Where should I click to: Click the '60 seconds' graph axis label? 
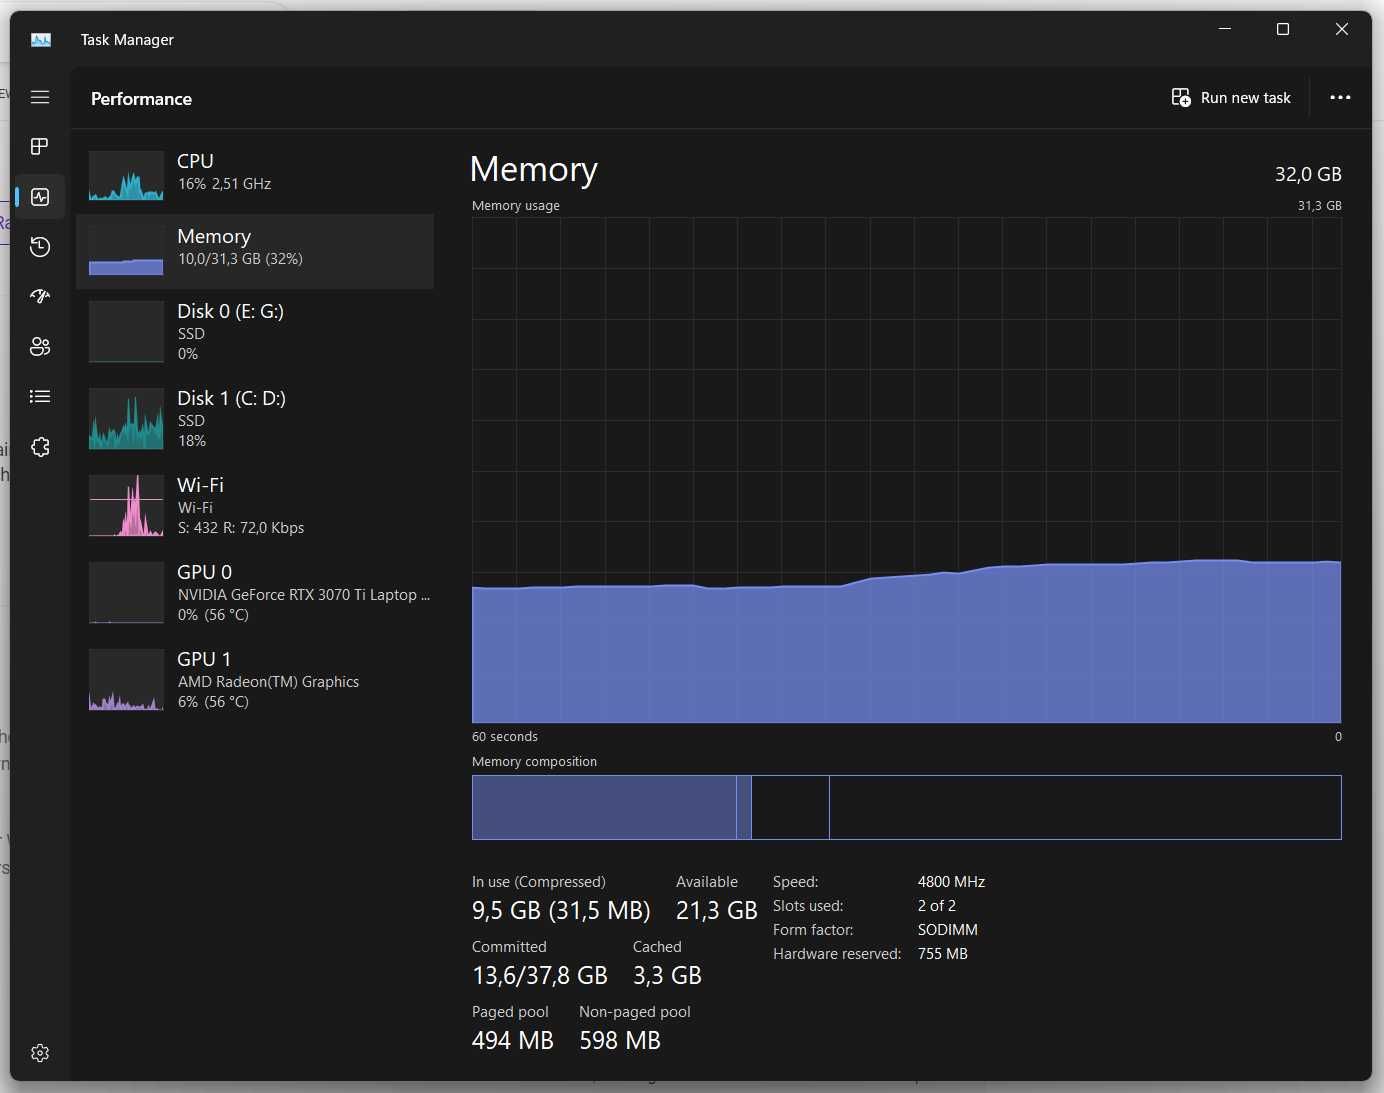[x=505, y=737]
